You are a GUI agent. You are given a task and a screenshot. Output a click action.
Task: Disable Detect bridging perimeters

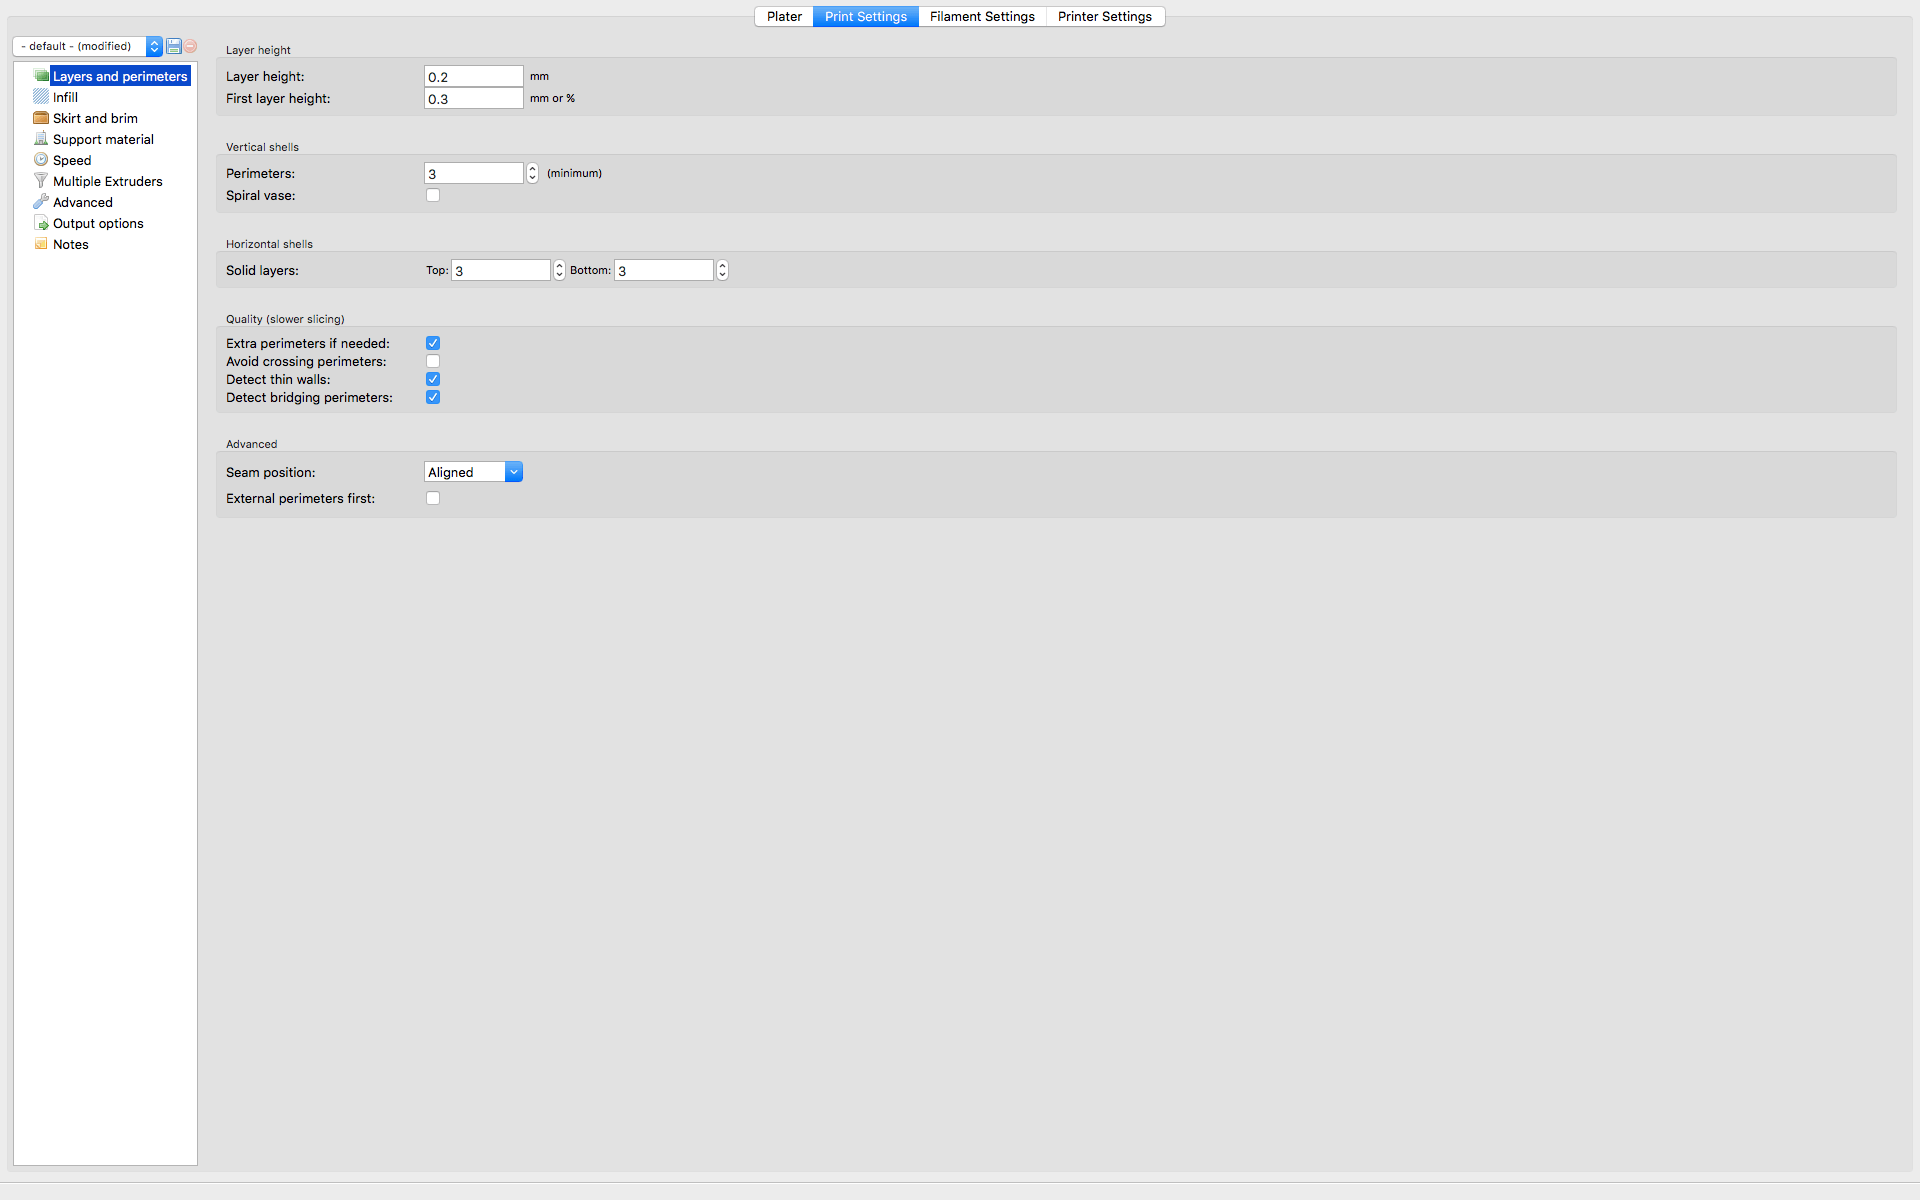click(433, 397)
